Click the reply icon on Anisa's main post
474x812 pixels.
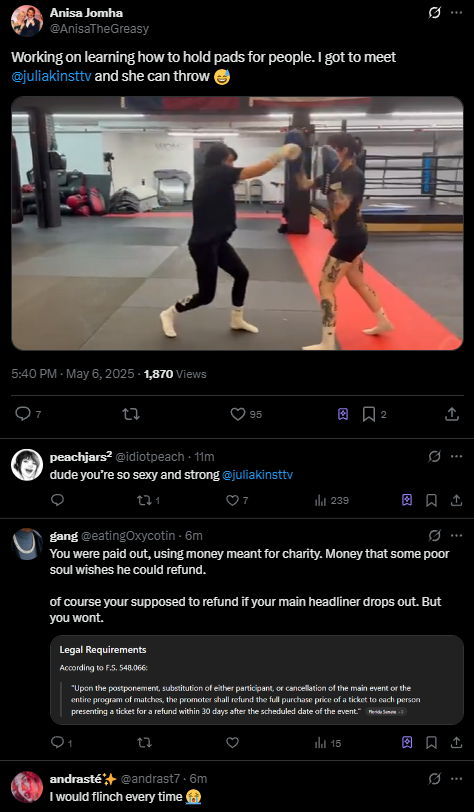tap(23, 414)
